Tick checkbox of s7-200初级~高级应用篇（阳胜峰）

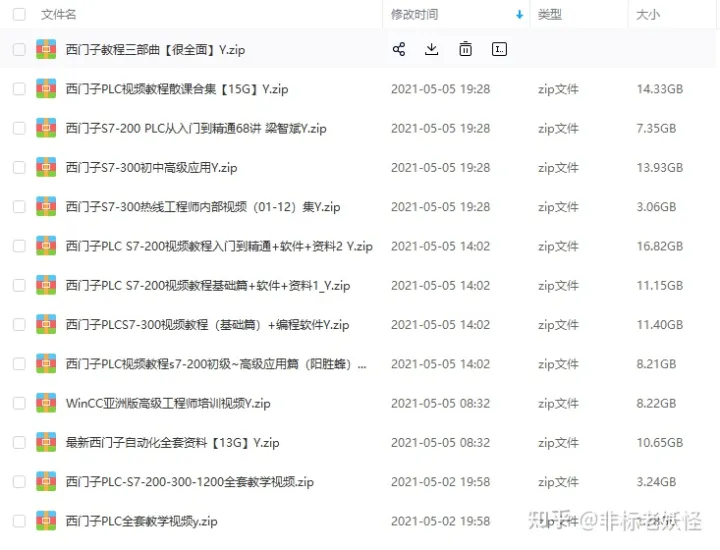[x=19, y=364]
